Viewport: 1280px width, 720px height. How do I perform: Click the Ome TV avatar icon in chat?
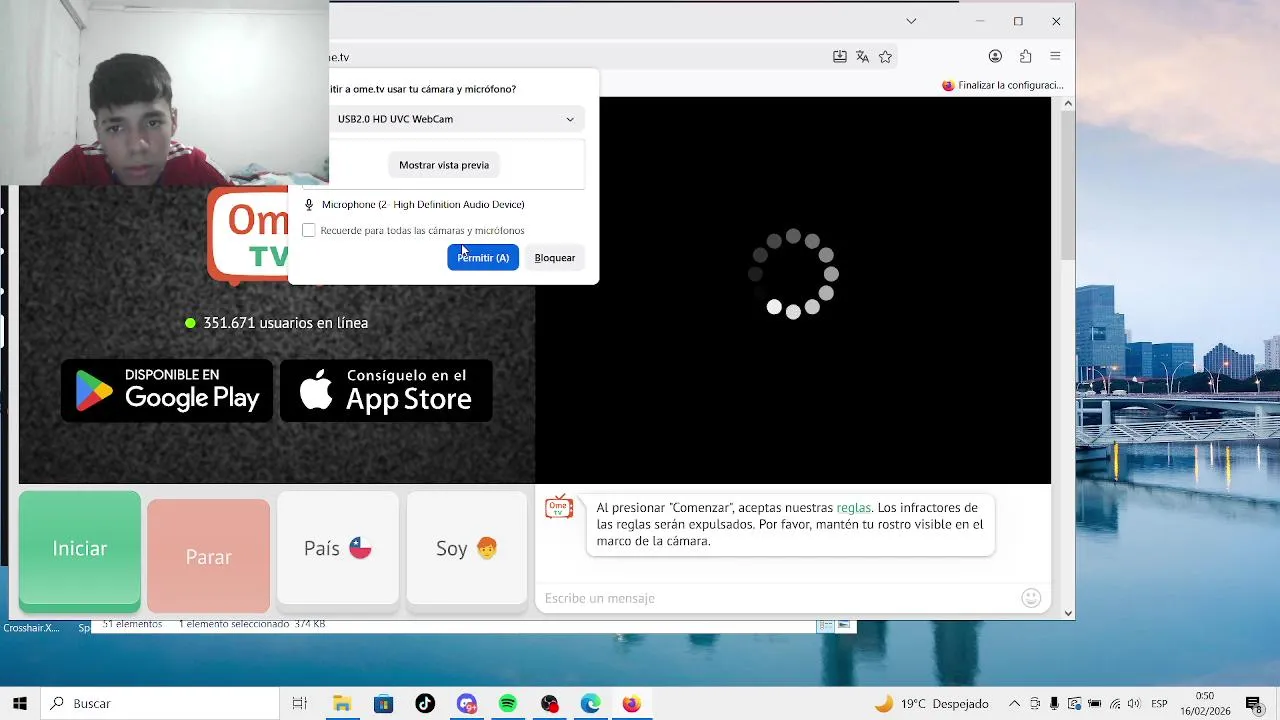pyautogui.click(x=559, y=507)
